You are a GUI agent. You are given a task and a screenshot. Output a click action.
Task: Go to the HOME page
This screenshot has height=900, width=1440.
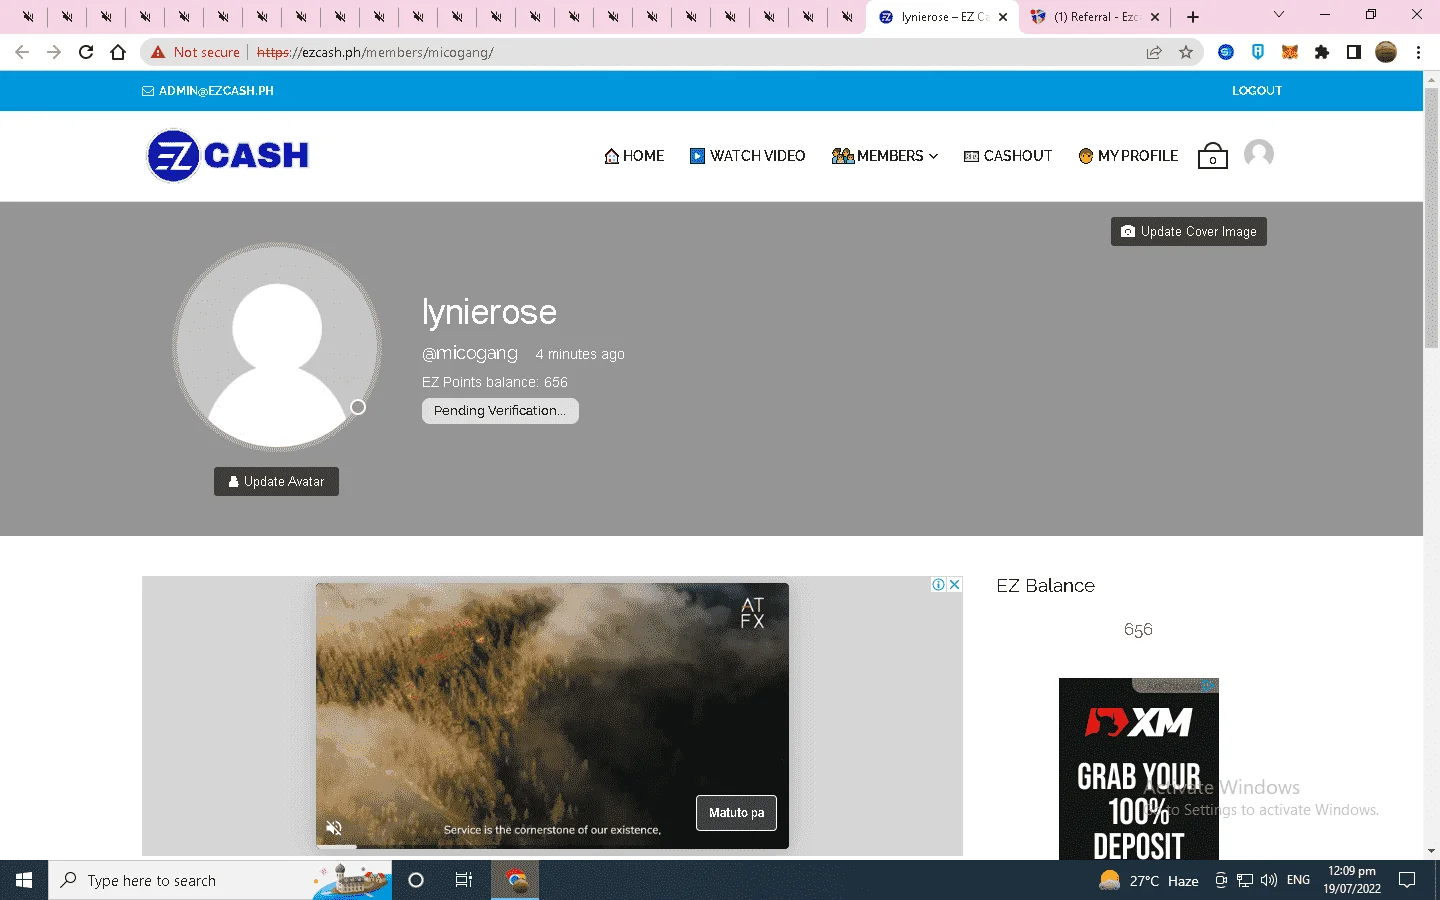[634, 156]
